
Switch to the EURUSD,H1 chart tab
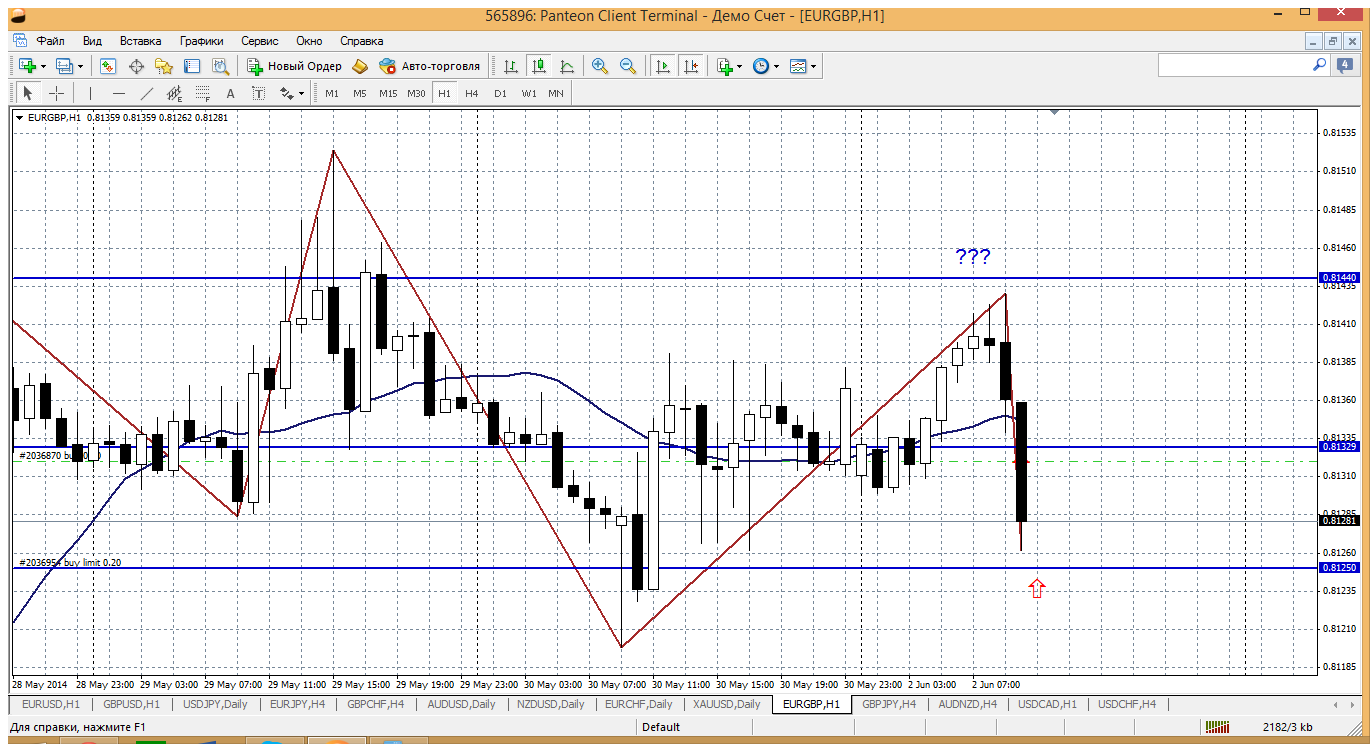point(50,704)
